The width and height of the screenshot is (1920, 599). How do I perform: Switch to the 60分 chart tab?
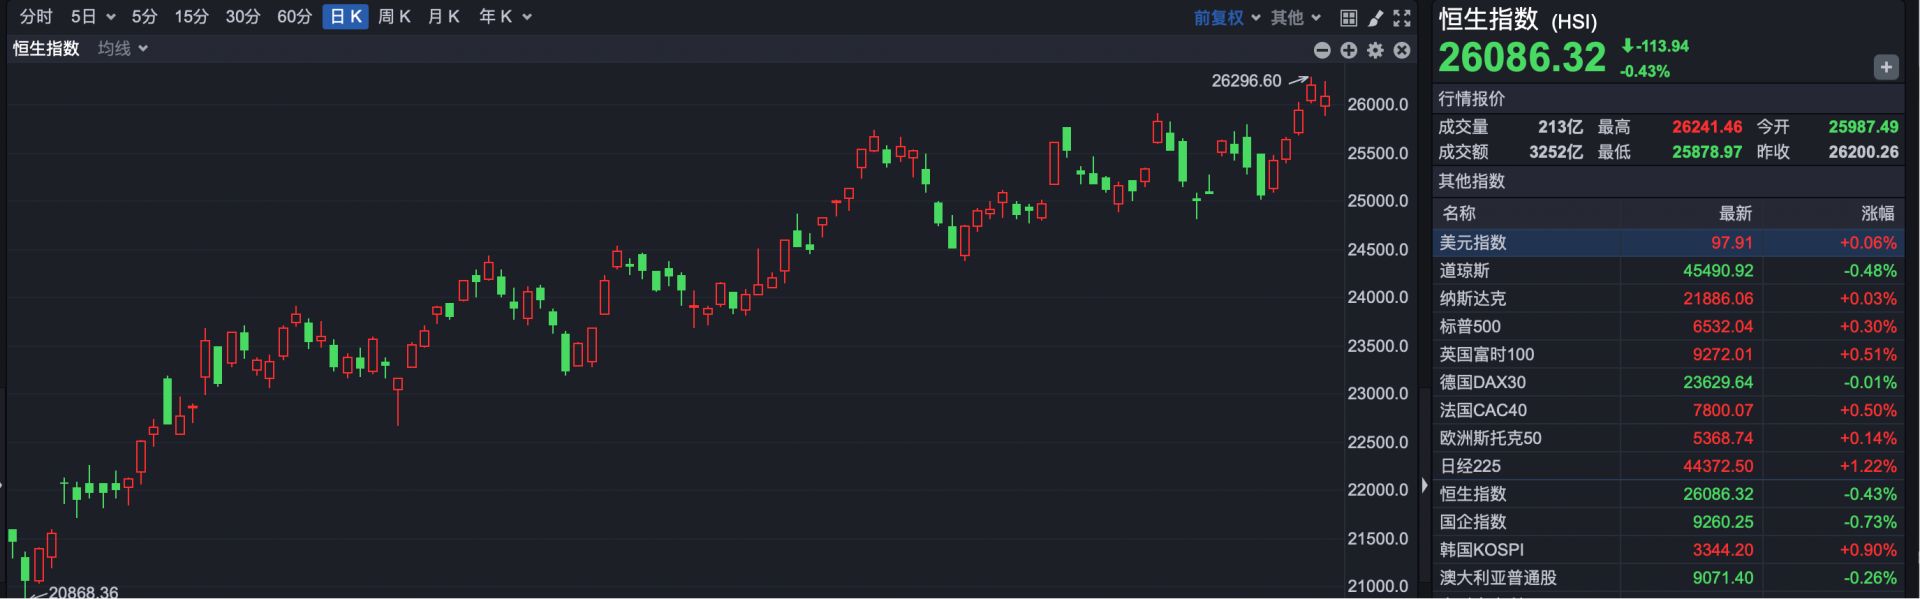294,17
